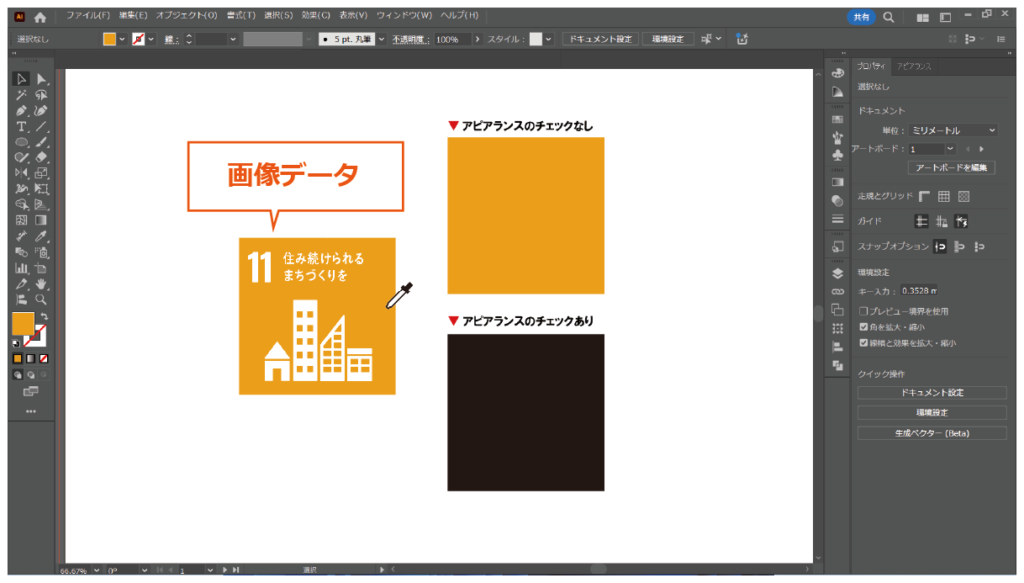Screen dimensions: 1024x583
Task: Click ドキュメント設定 in クイック操作 panel
Action: 932,393
